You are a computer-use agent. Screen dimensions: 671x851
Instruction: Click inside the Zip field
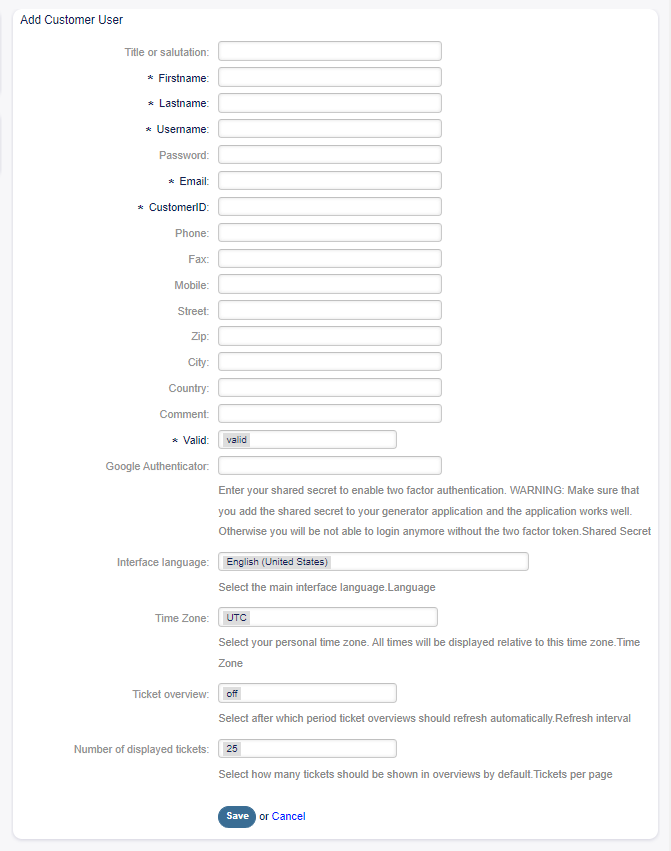click(x=329, y=336)
